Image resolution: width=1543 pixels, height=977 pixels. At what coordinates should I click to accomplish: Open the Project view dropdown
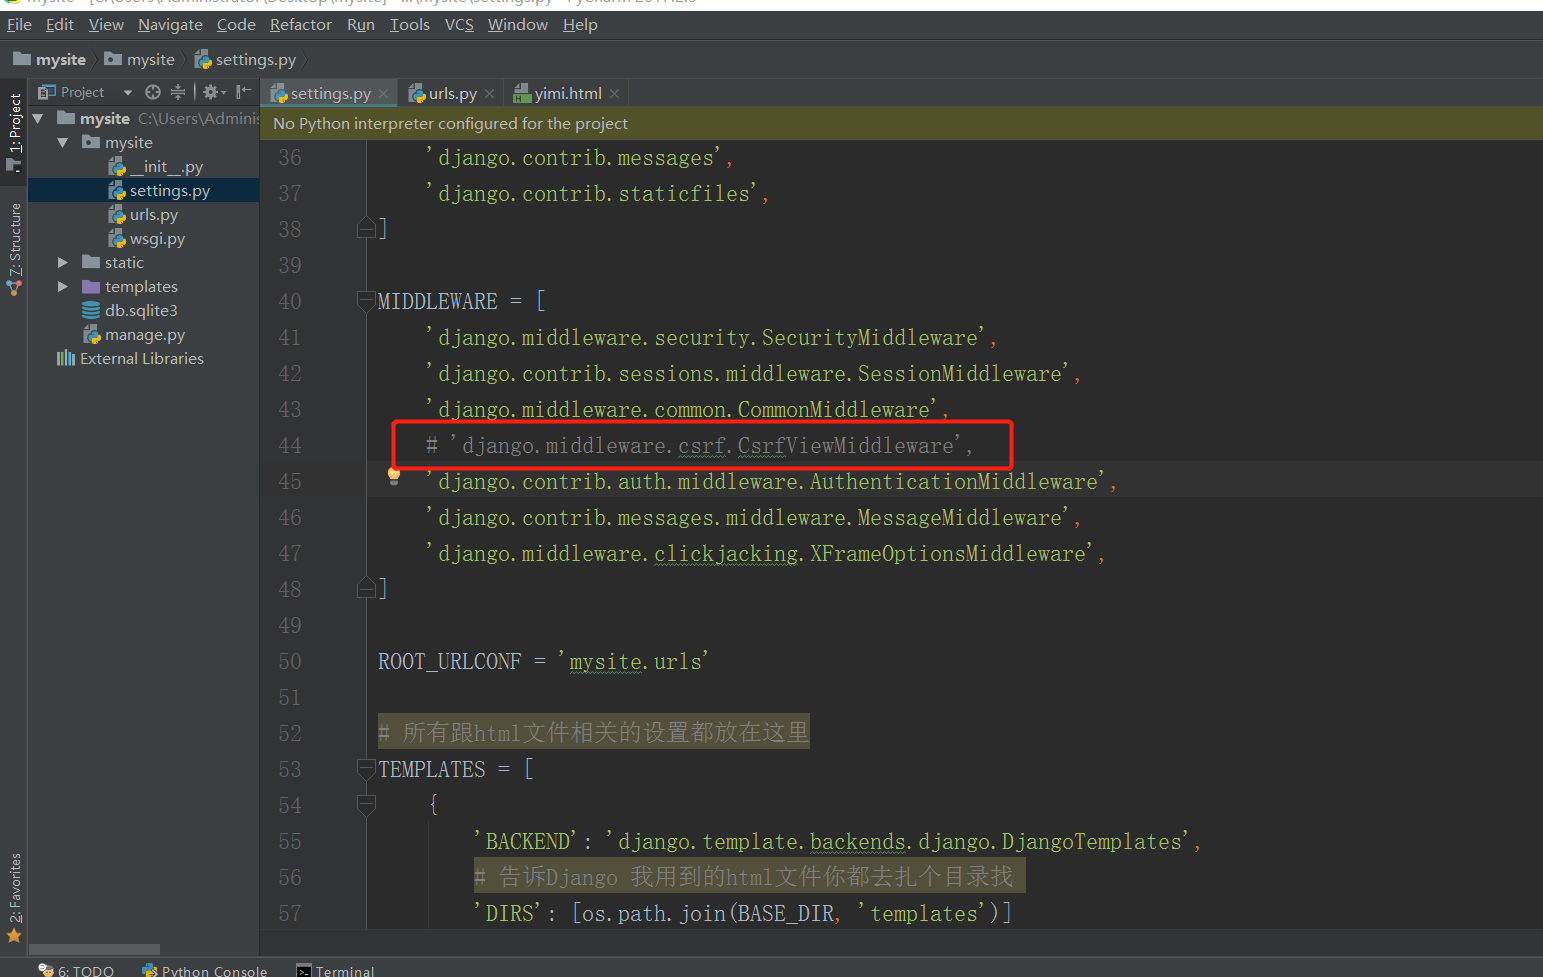pos(127,92)
